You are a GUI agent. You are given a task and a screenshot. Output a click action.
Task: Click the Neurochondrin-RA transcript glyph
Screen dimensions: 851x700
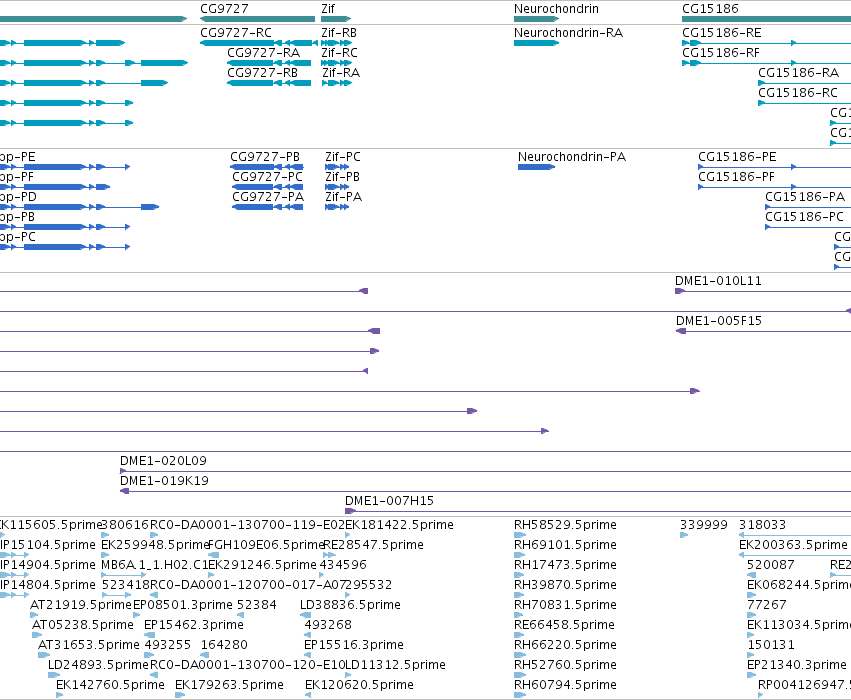(536, 43)
